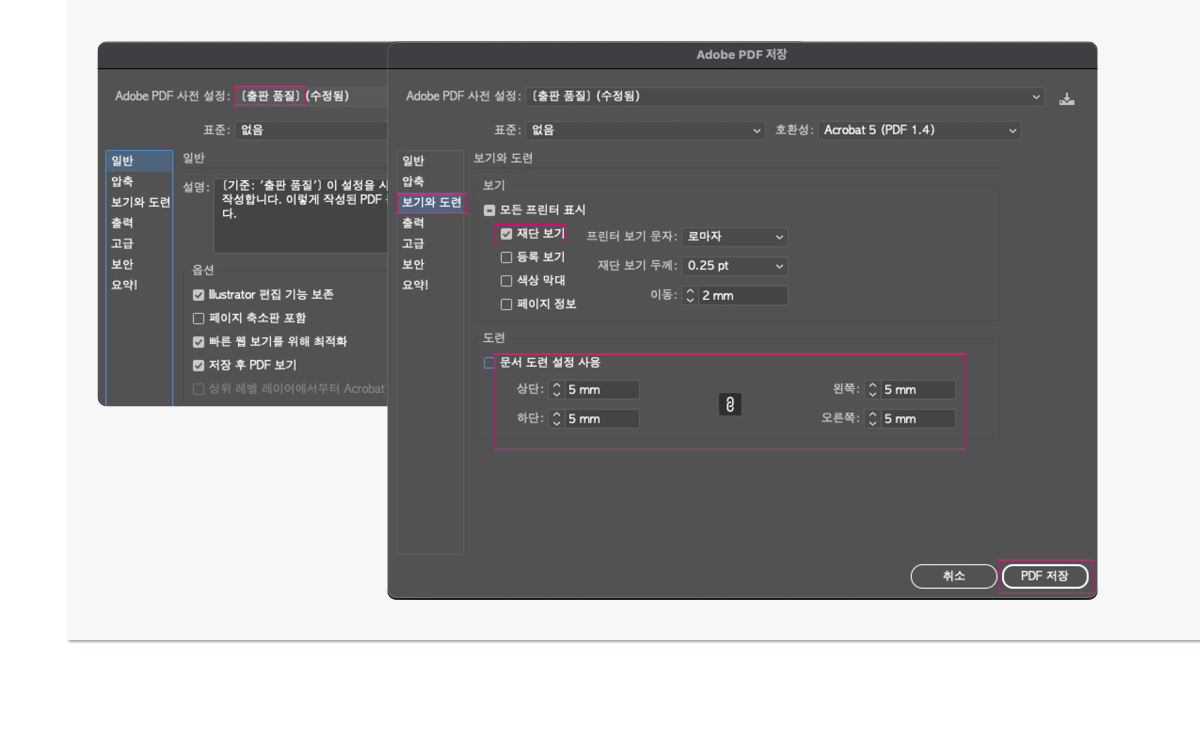This screenshot has width=1200, height=740.
Task: Open the 프린터 보기 문자 dropdown set to 로마자
Action: pyautogui.click(x=734, y=237)
